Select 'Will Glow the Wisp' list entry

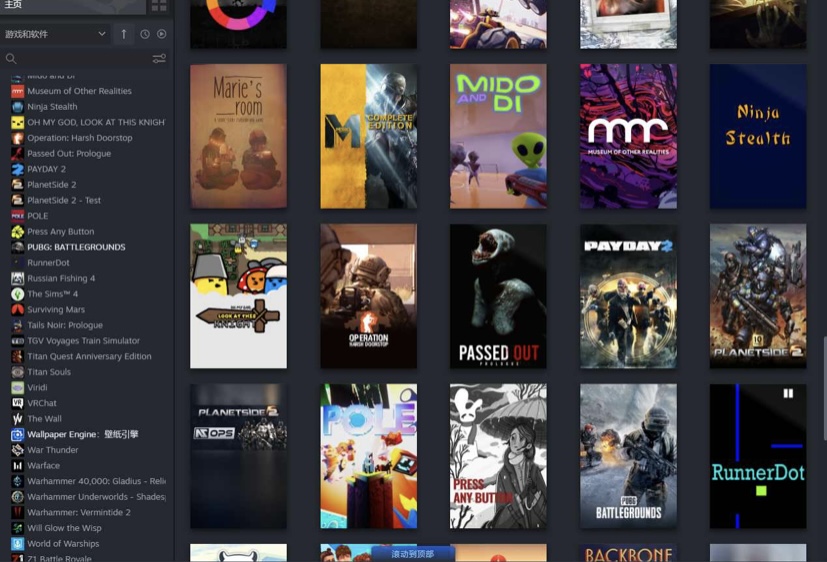point(64,528)
